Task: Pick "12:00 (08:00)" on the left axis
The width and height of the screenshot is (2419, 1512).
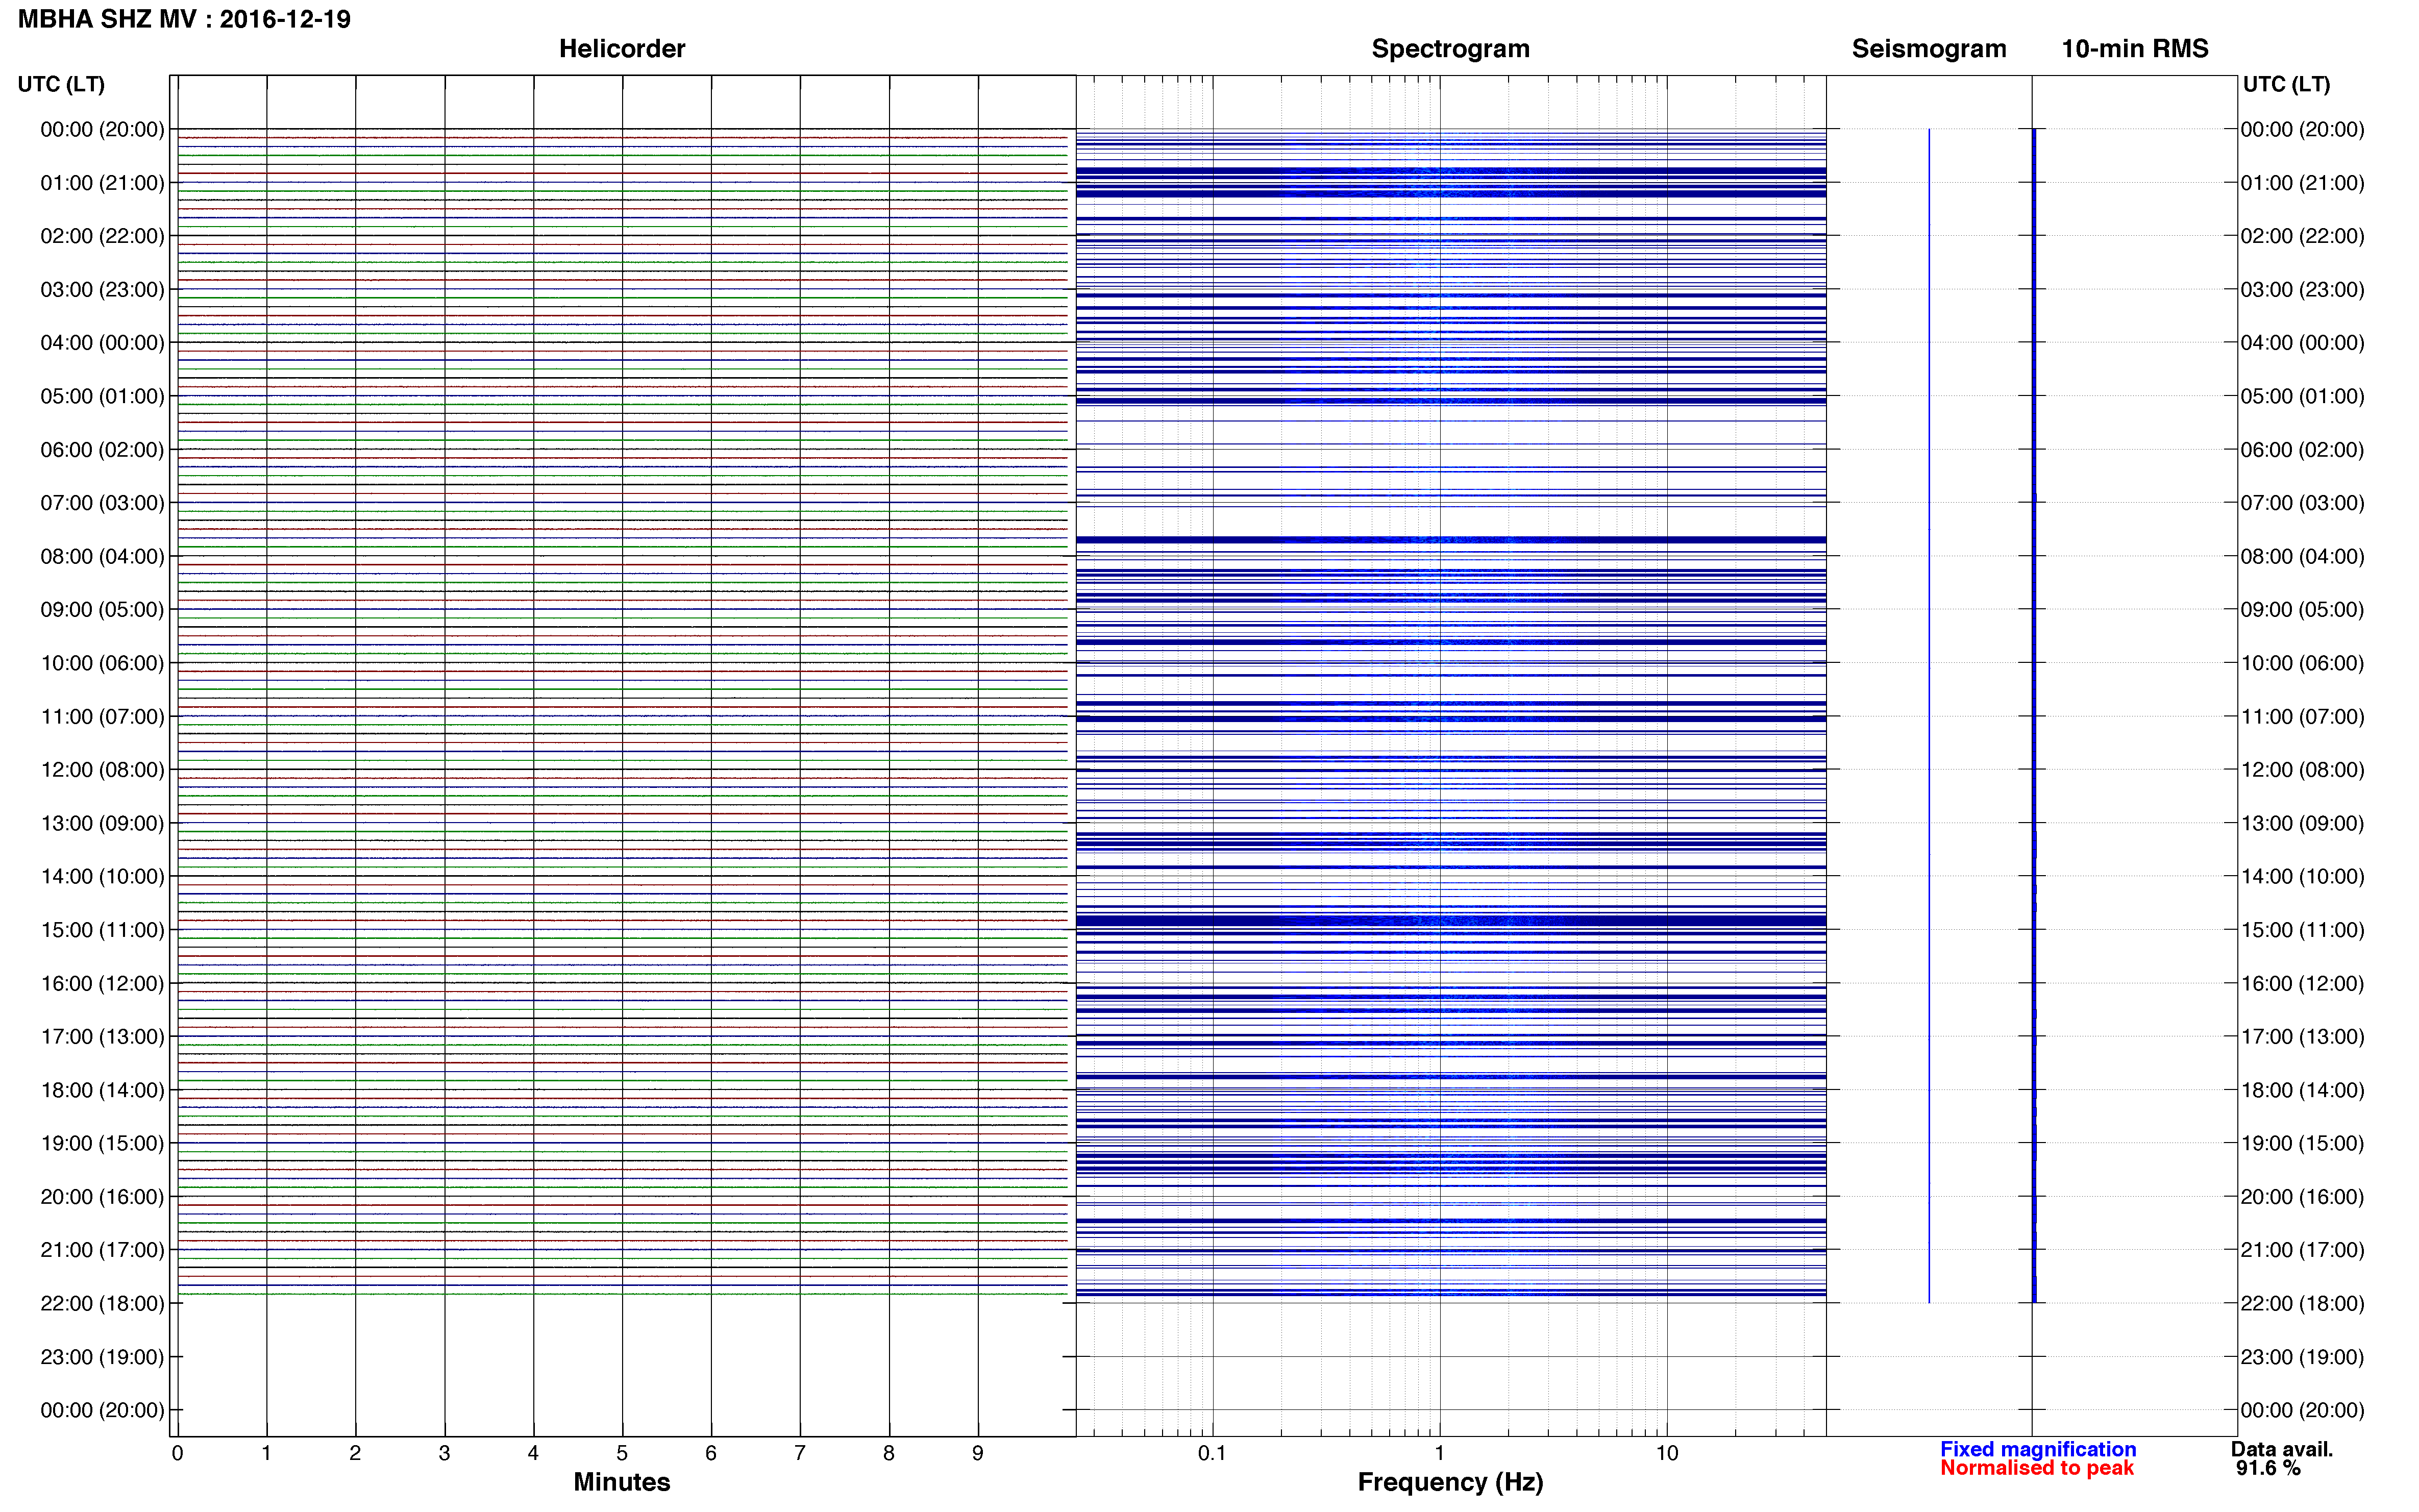Action: click(102, 769)
